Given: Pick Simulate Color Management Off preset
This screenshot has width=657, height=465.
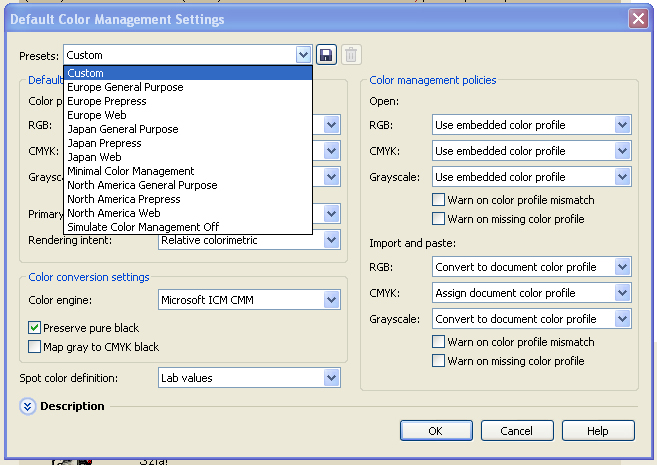Looking at the screenshot, I should [143, 227].
